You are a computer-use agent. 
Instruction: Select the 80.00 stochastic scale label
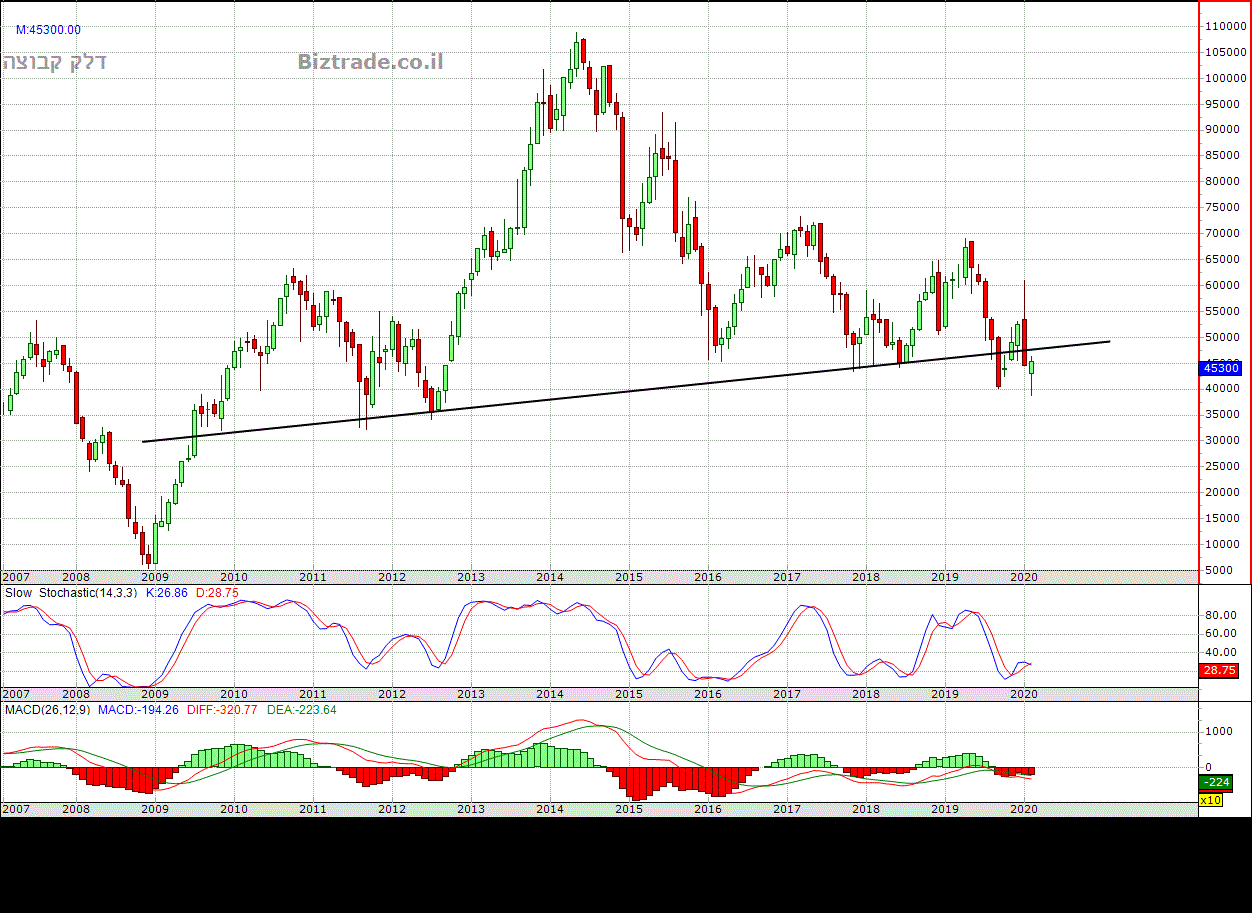point(1222,615)
